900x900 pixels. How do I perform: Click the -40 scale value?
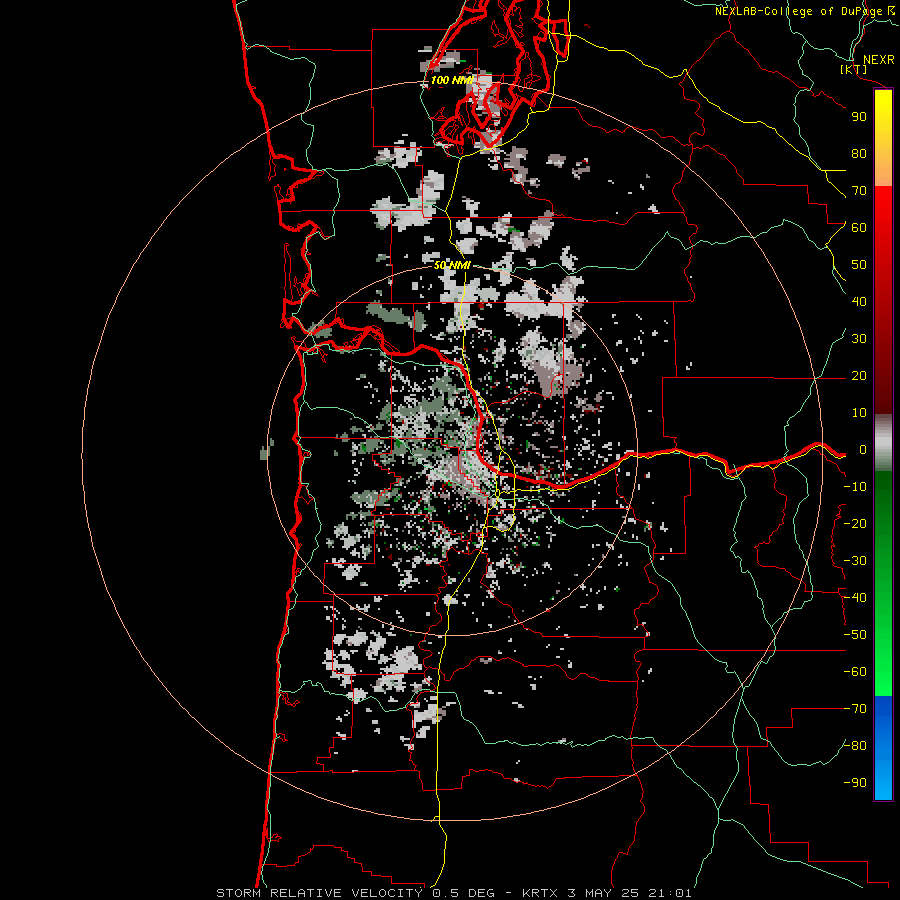(855, 598)
